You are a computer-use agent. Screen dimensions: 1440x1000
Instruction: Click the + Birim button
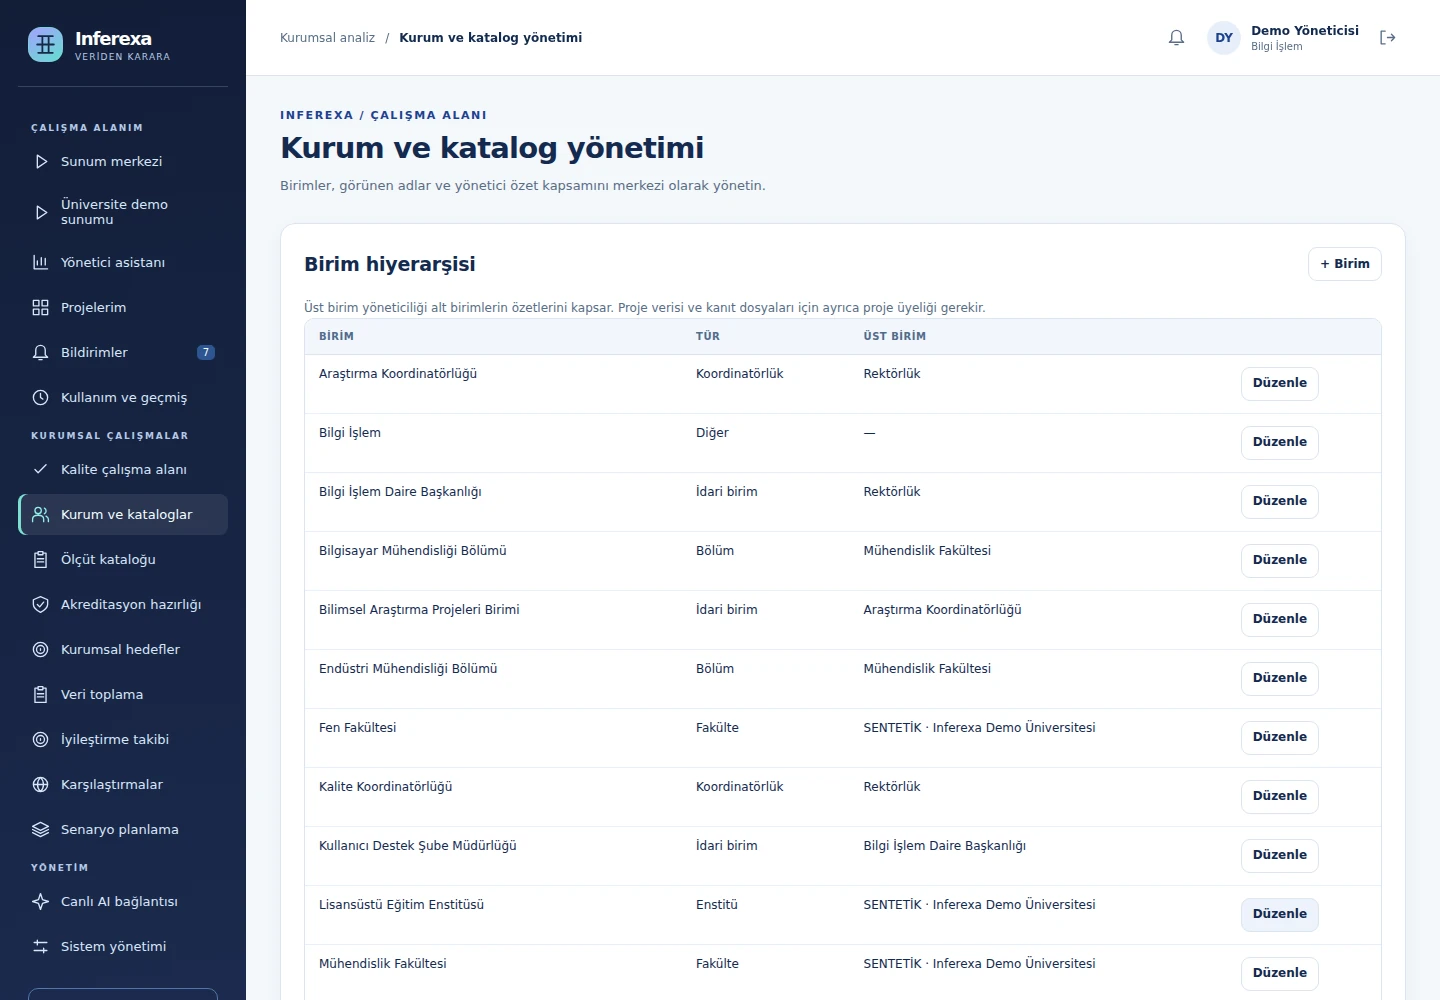[x=1345, y=264]
